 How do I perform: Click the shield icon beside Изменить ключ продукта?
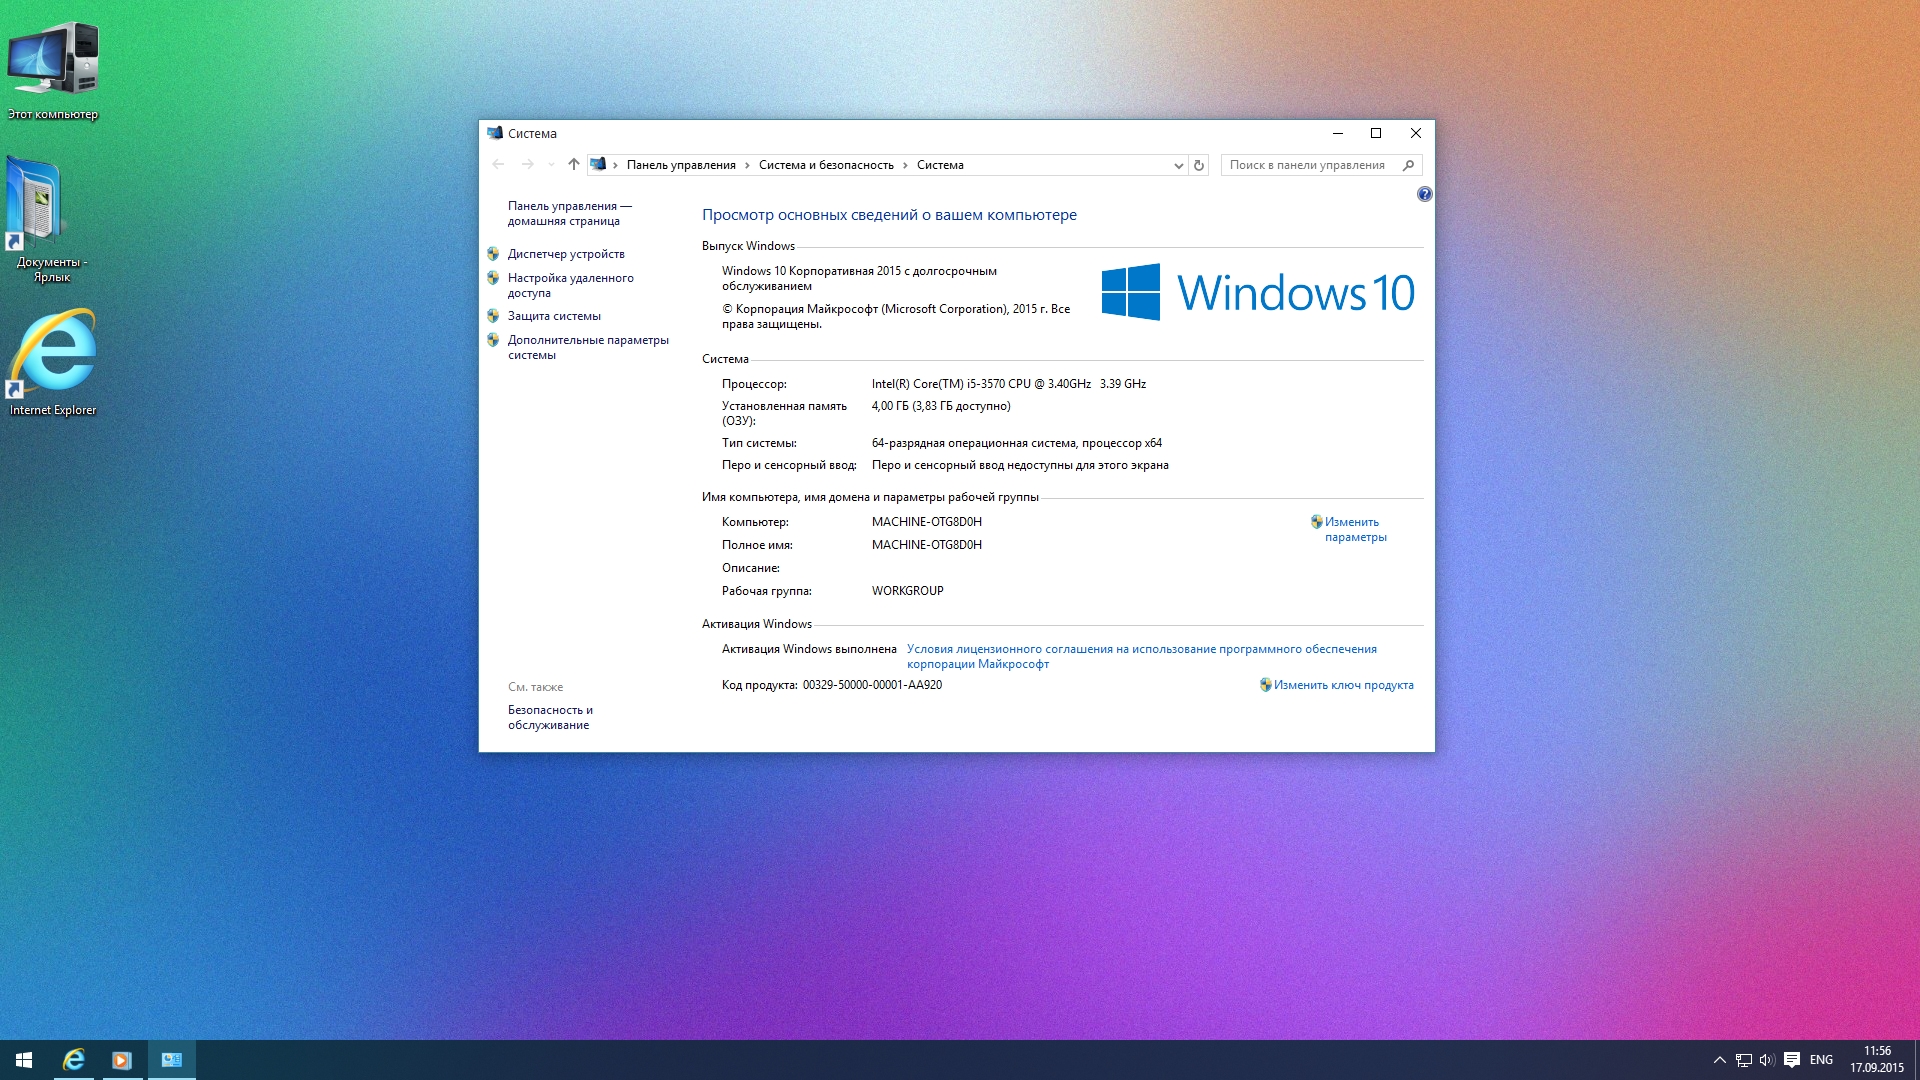(1265, 685)
